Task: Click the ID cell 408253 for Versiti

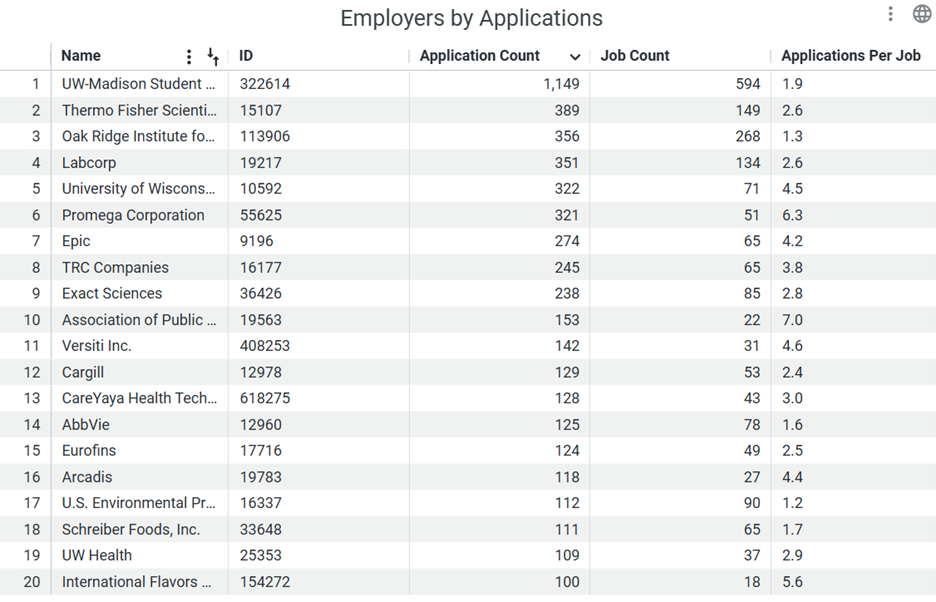Action: point(264,346)
